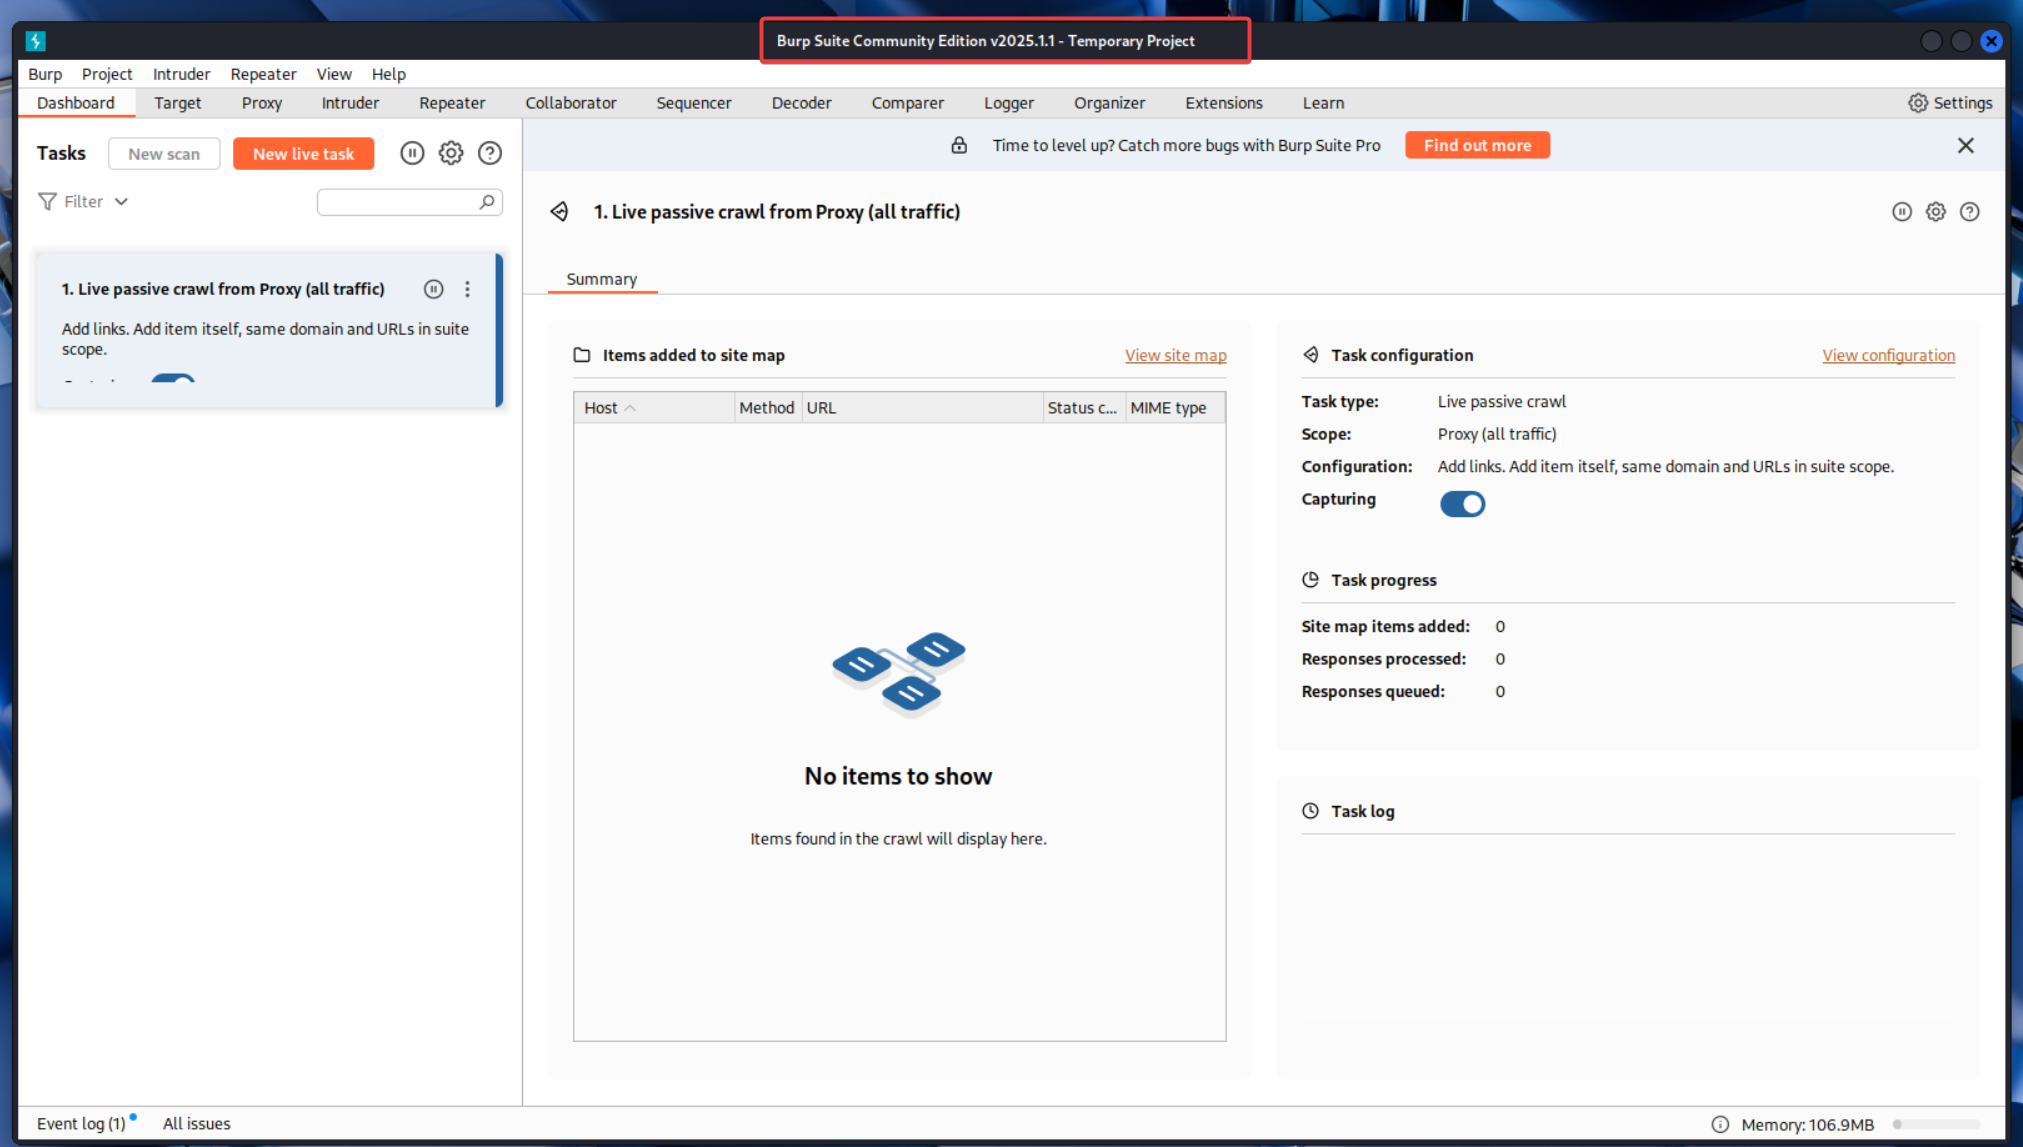This screenshot has height=1147, width=2023.
Task: Open the View menu
Action: pyautogui.click(x=334, y=74)
